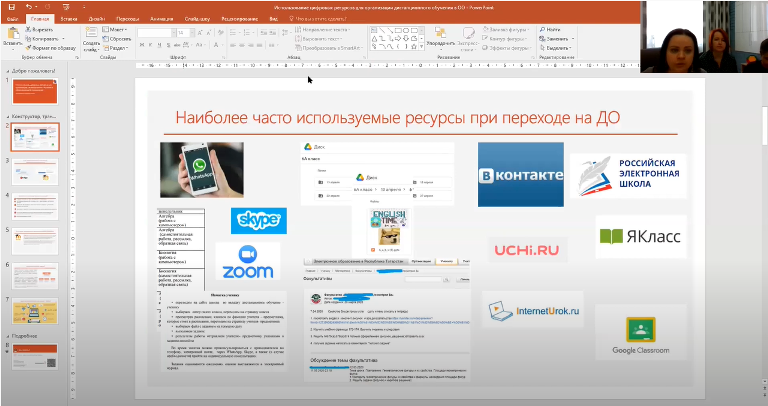Switch to the Рецензирование tab
This screenshot has height=406, width=768.
point(240,19)
